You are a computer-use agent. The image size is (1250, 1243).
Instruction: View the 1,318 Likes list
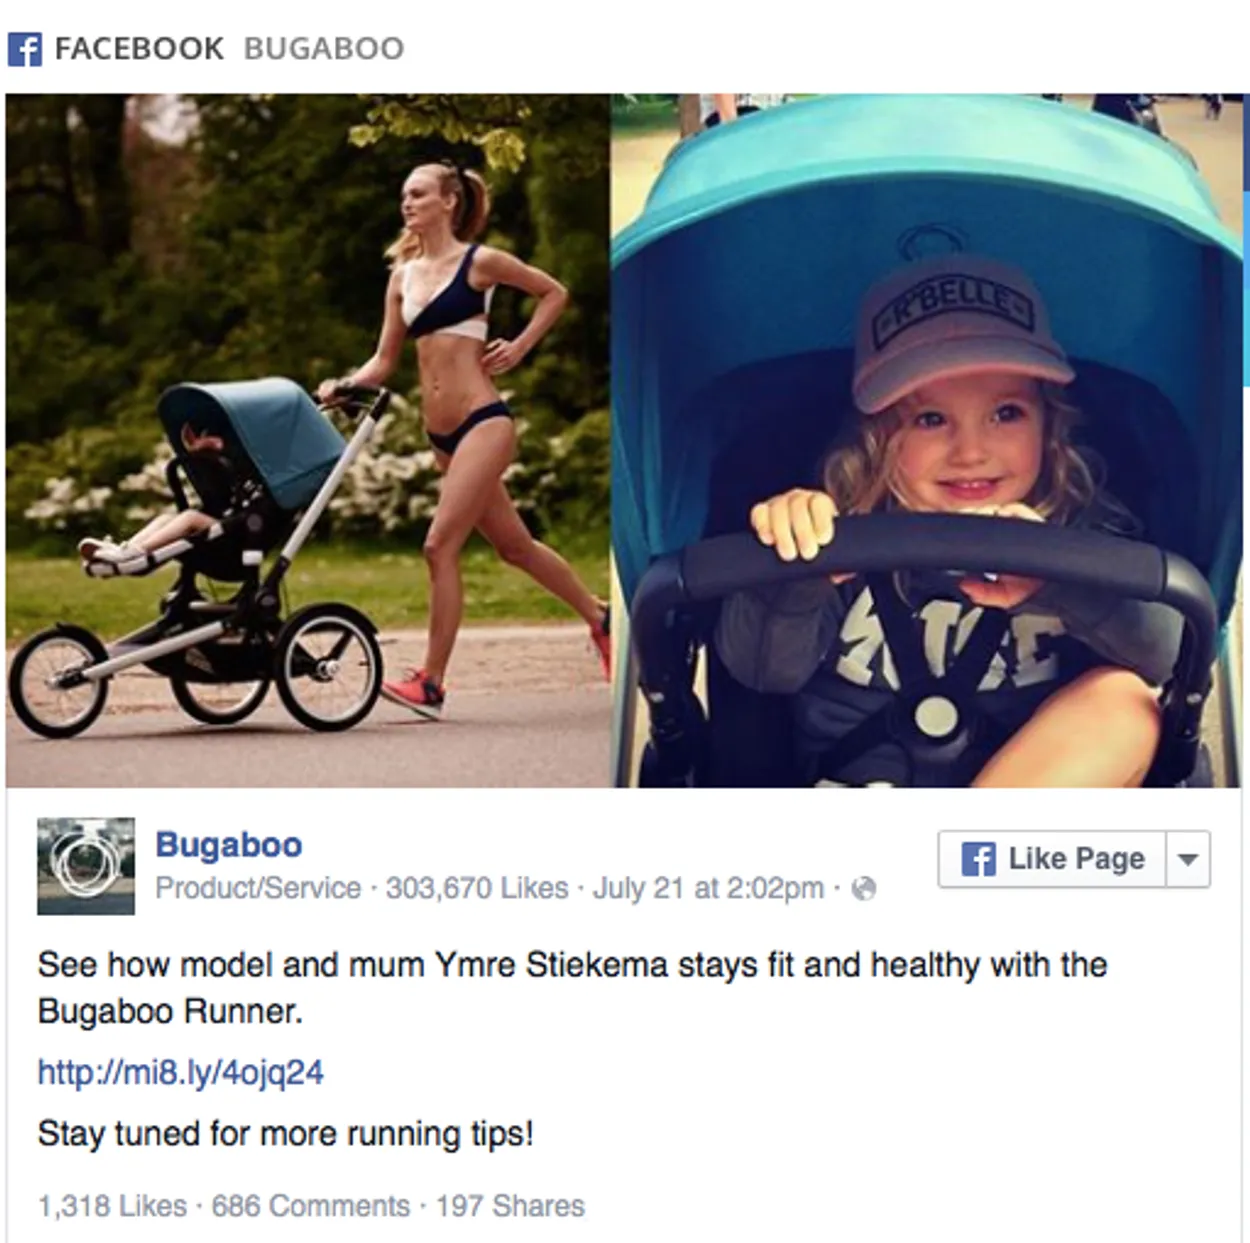point(112,1206)
